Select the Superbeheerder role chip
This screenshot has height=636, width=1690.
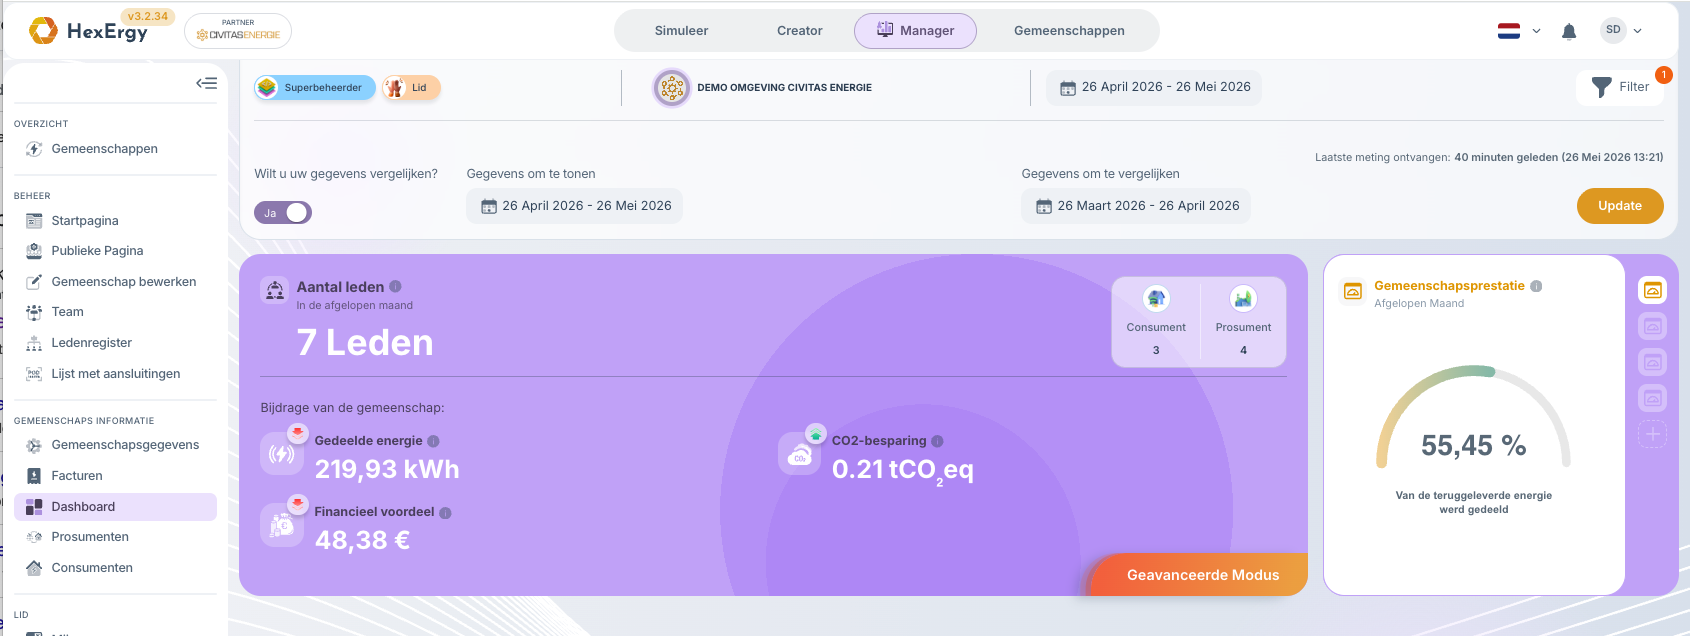pyautogui.click(x=315, y=88)
